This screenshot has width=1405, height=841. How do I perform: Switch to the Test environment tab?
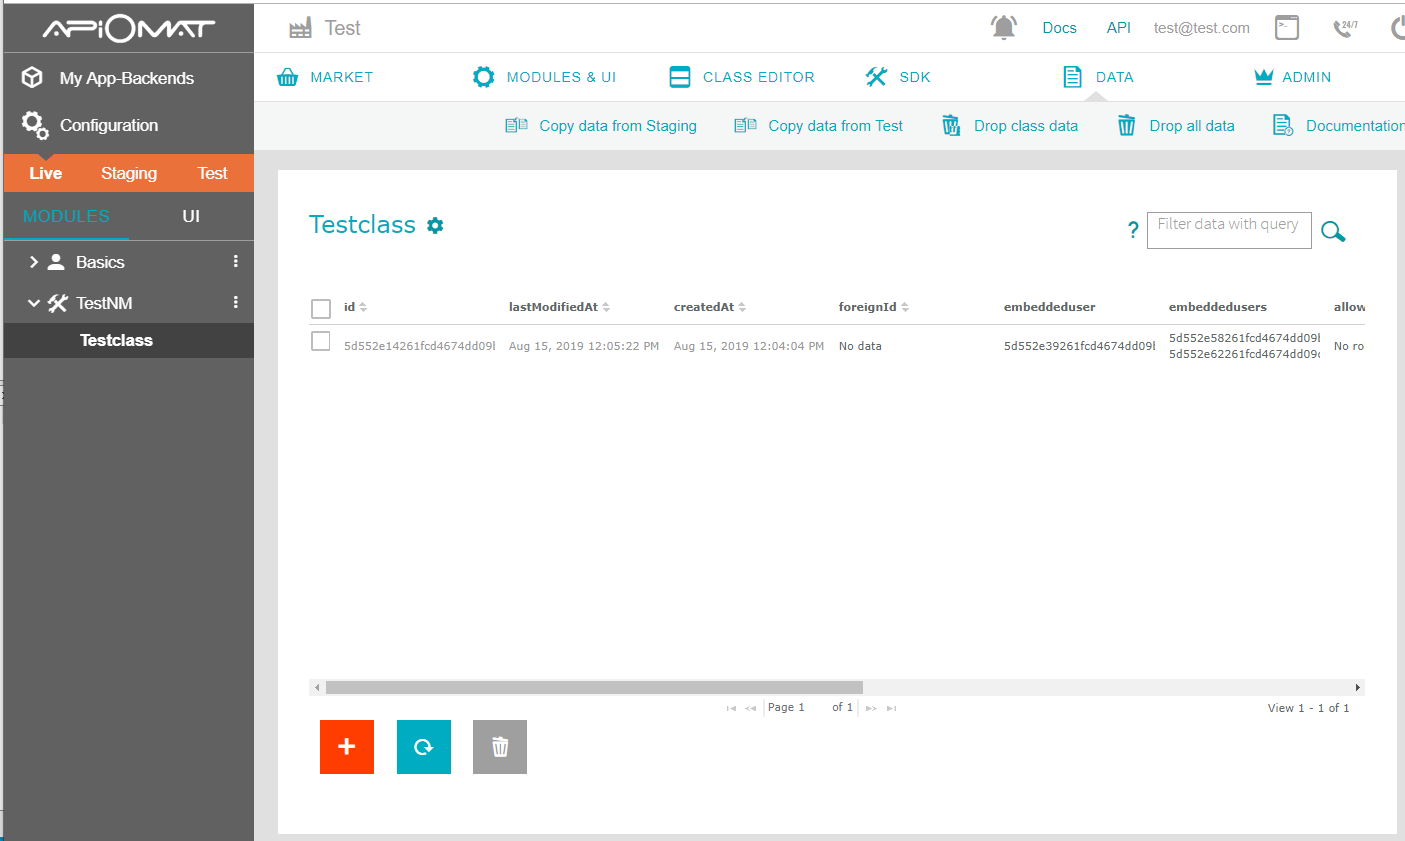click(212, 173)
